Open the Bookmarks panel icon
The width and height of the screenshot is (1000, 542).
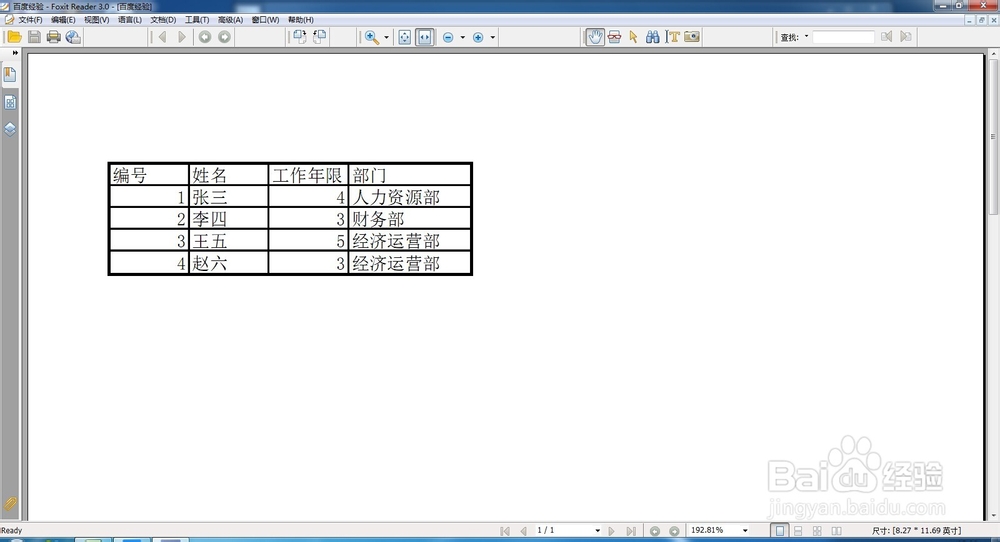[10, 75]
